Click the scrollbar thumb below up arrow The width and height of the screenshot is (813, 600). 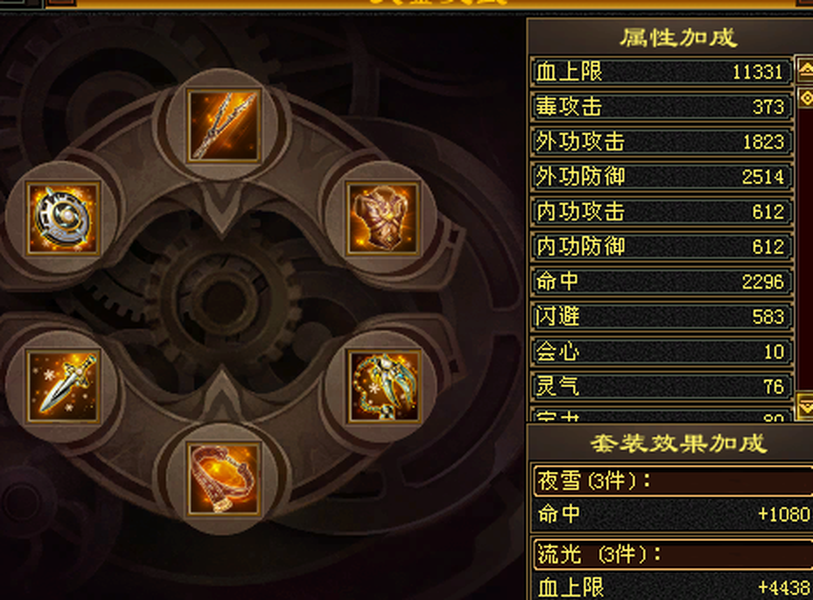pos(806,98)
